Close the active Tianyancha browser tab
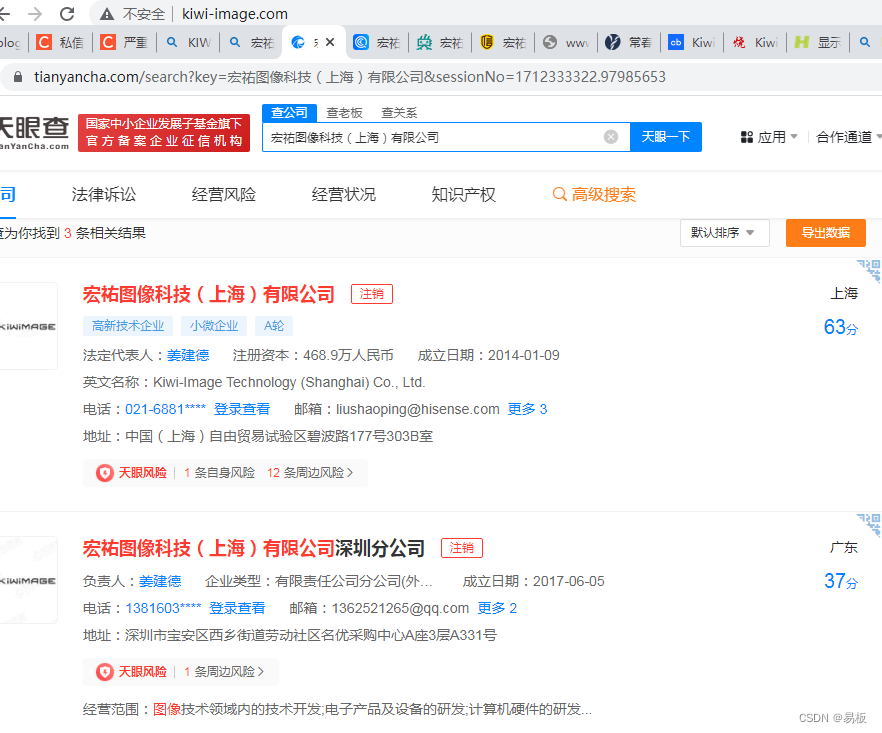The width and height of the screenshot is (882, 733). [330, 42]
